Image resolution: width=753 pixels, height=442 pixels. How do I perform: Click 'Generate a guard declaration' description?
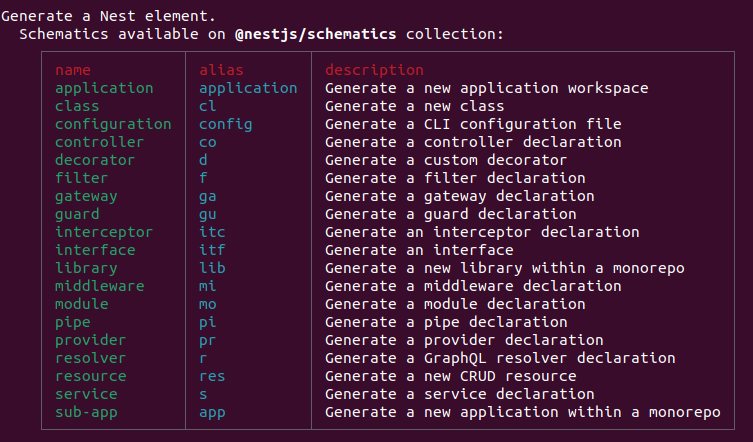[450, 214]
